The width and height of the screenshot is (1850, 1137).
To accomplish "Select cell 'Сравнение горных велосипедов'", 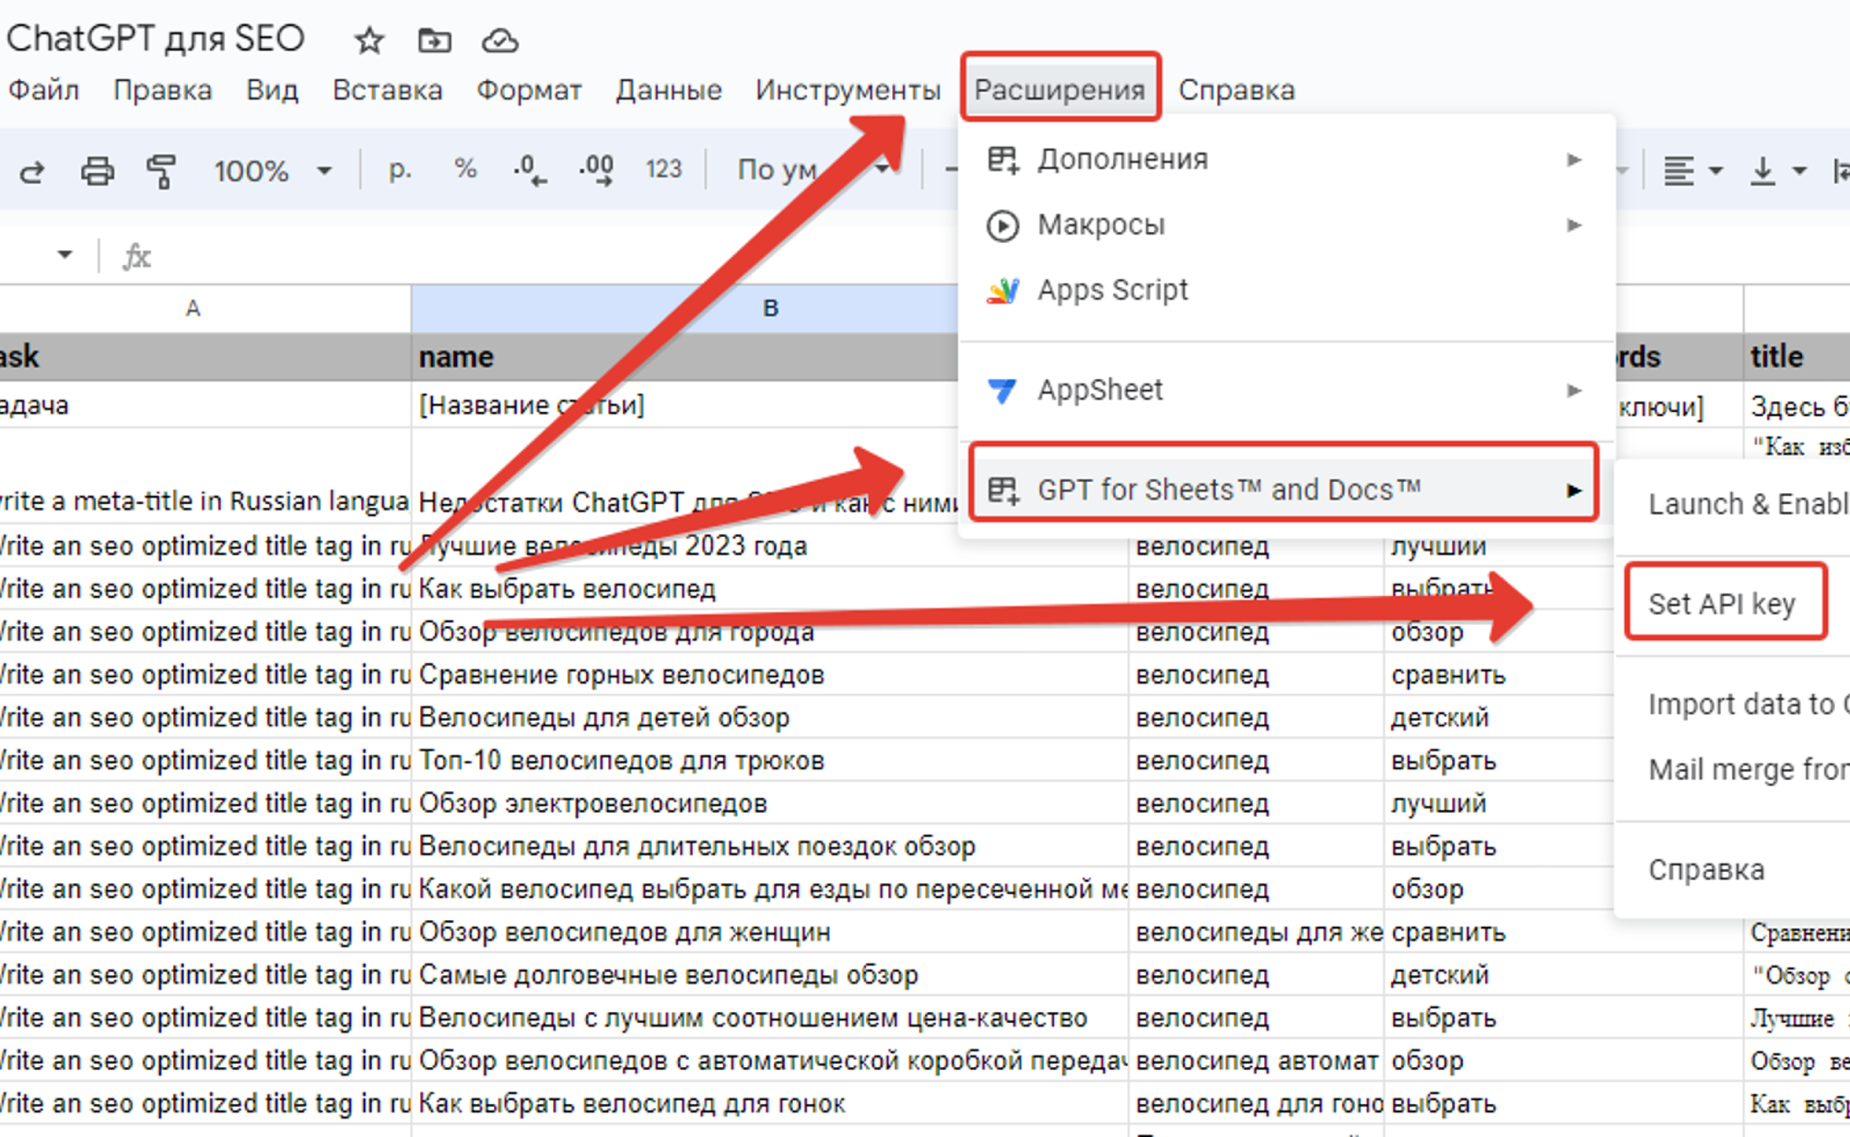I will (x=770, y=675).
